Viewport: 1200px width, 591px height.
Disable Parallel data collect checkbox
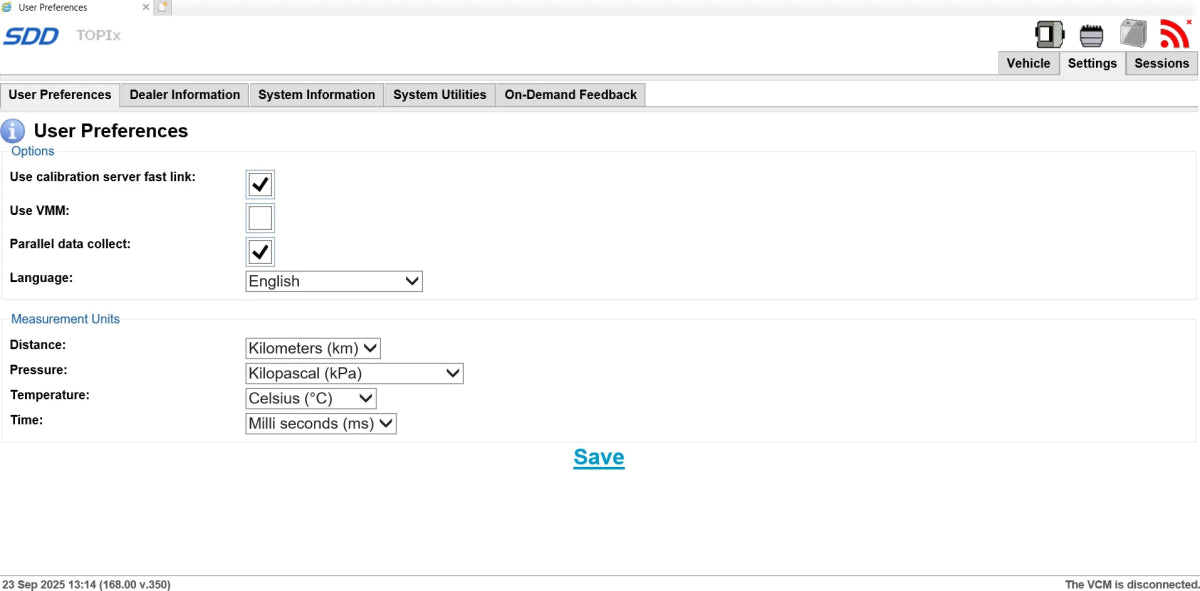[x=260, y=251]
